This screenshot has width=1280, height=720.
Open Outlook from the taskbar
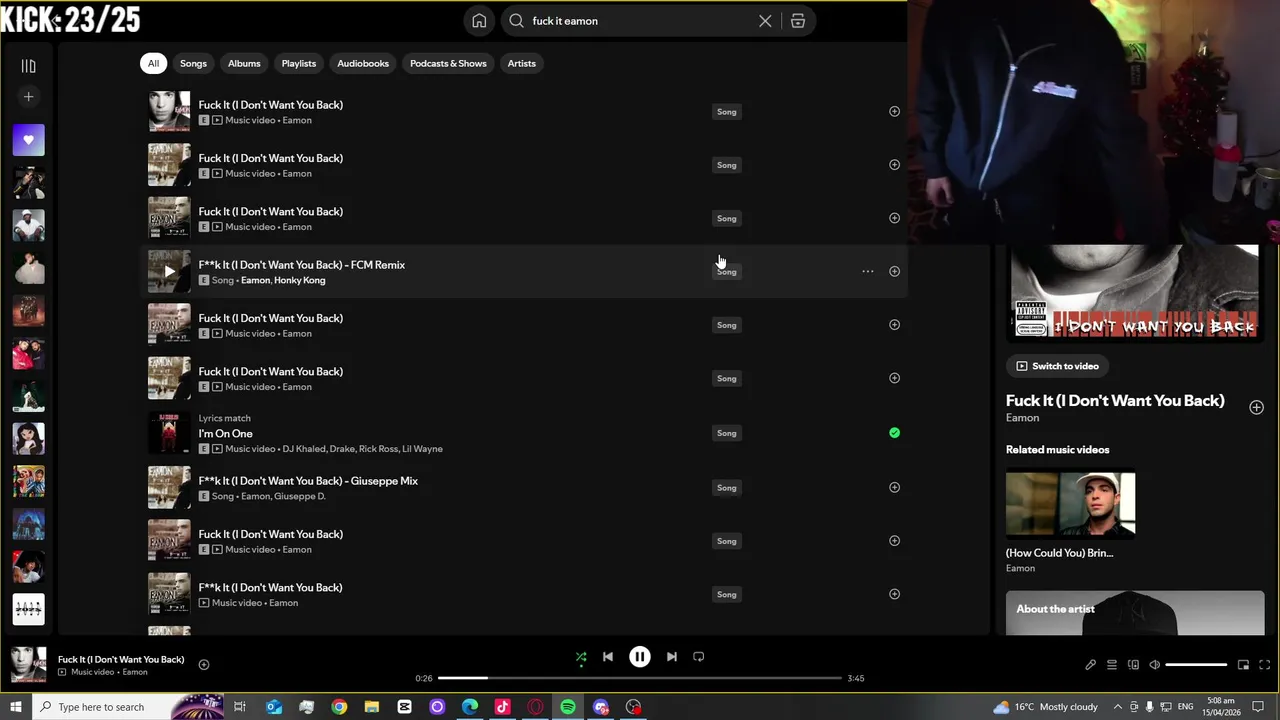274,707
